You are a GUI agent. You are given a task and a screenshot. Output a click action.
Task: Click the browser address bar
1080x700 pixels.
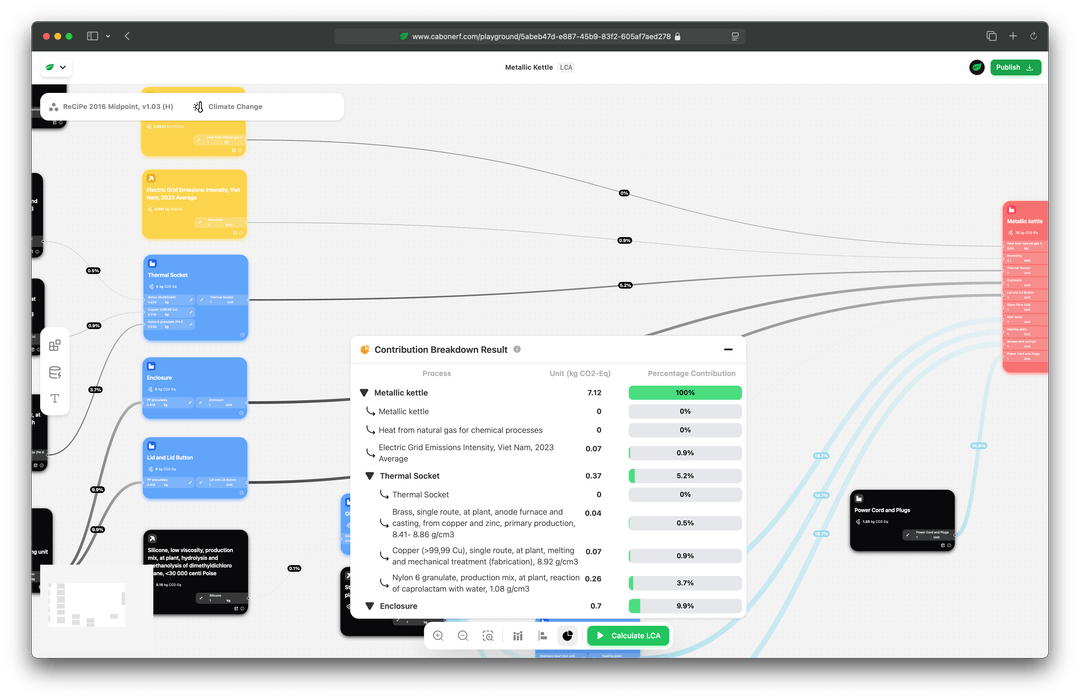[x=539, y=36]
